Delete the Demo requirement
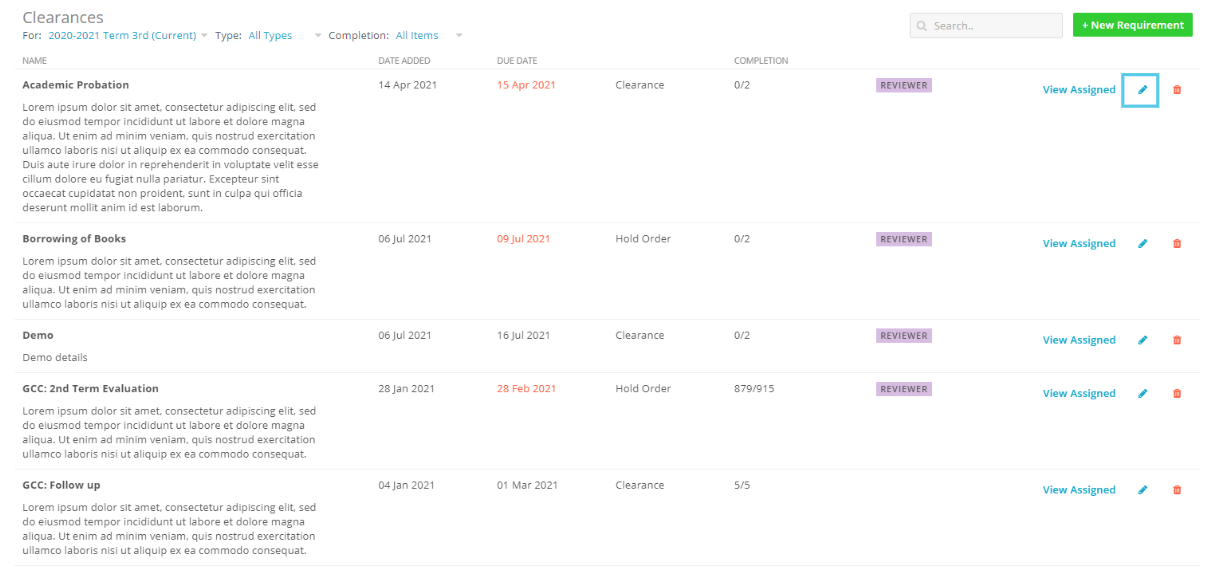 tap(1176, 340)
